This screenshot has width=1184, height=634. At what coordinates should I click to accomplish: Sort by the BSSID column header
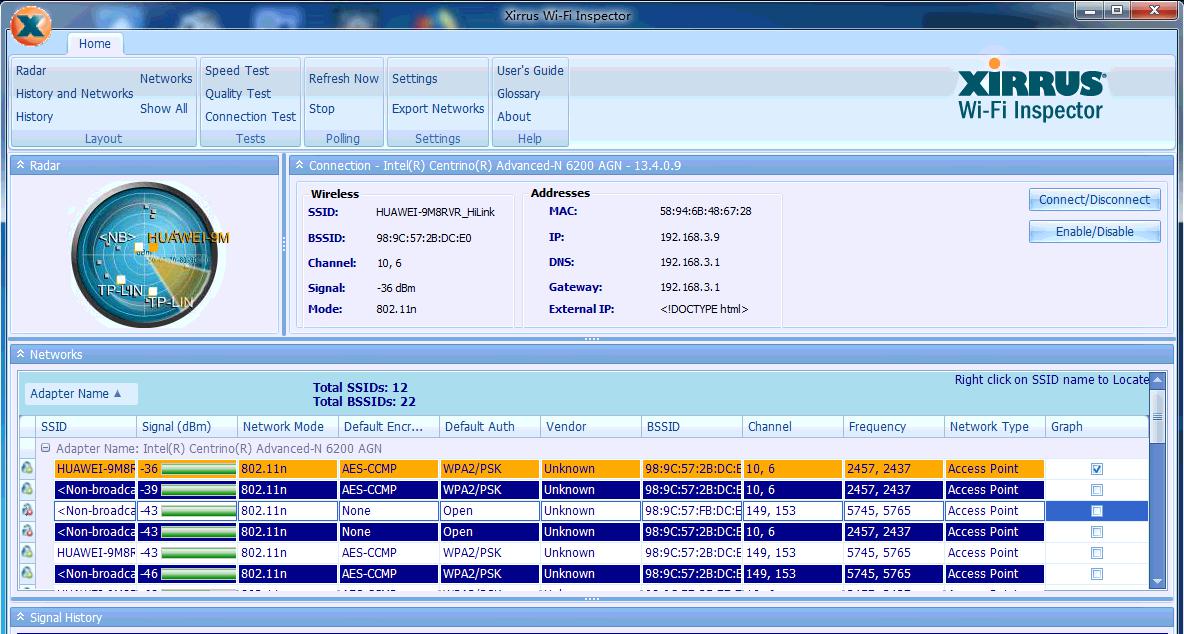click(x=692, y=426)
